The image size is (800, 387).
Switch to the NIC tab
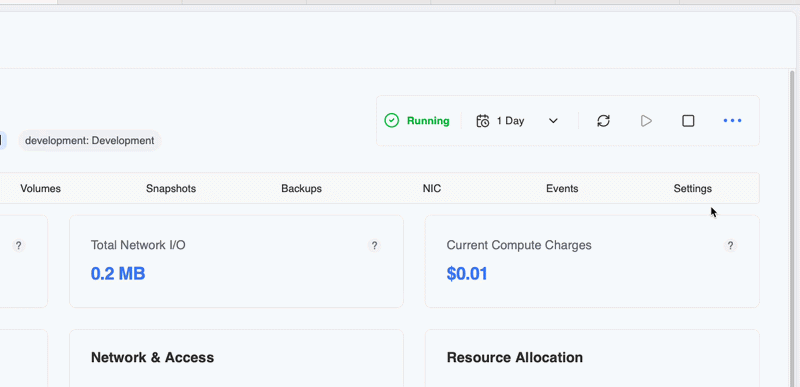pyautogui.click(x=432, y=189)
